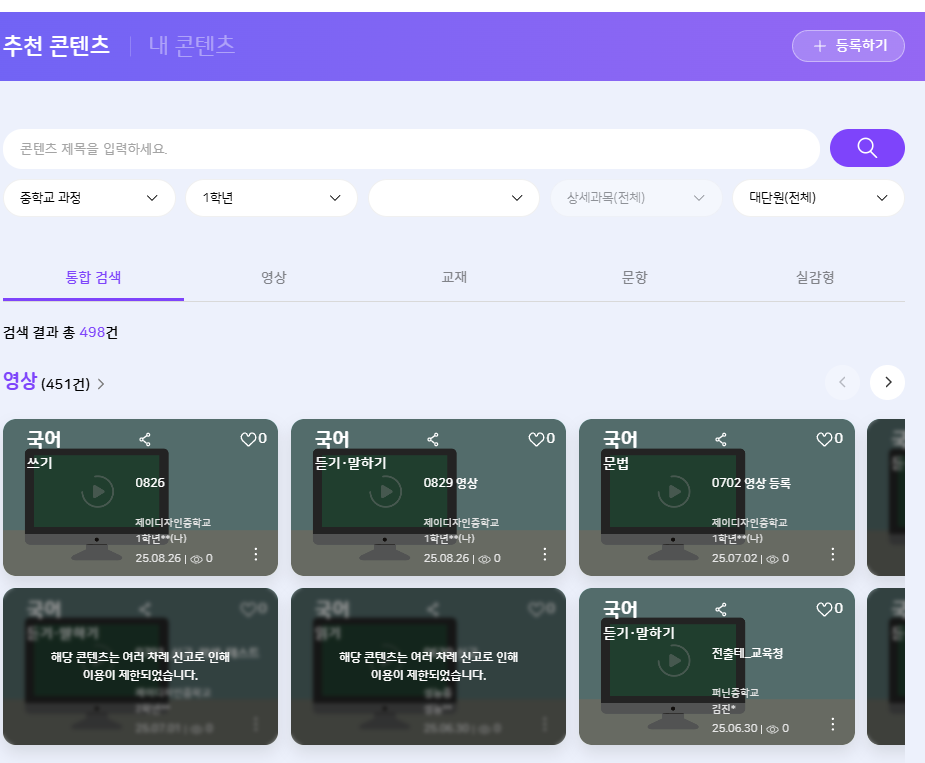The image size is (925, 763).
Task: Expand the 1학년 grade dropdown
Action: coord(271,198)
